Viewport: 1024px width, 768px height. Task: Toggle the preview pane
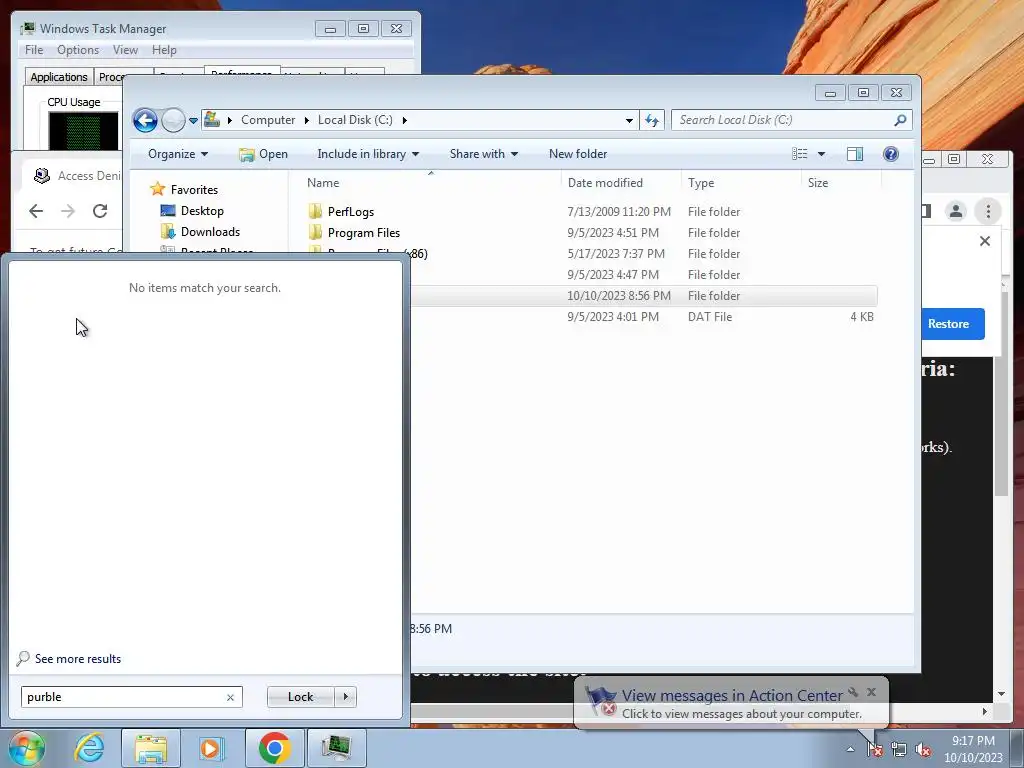tap(855, 154)
